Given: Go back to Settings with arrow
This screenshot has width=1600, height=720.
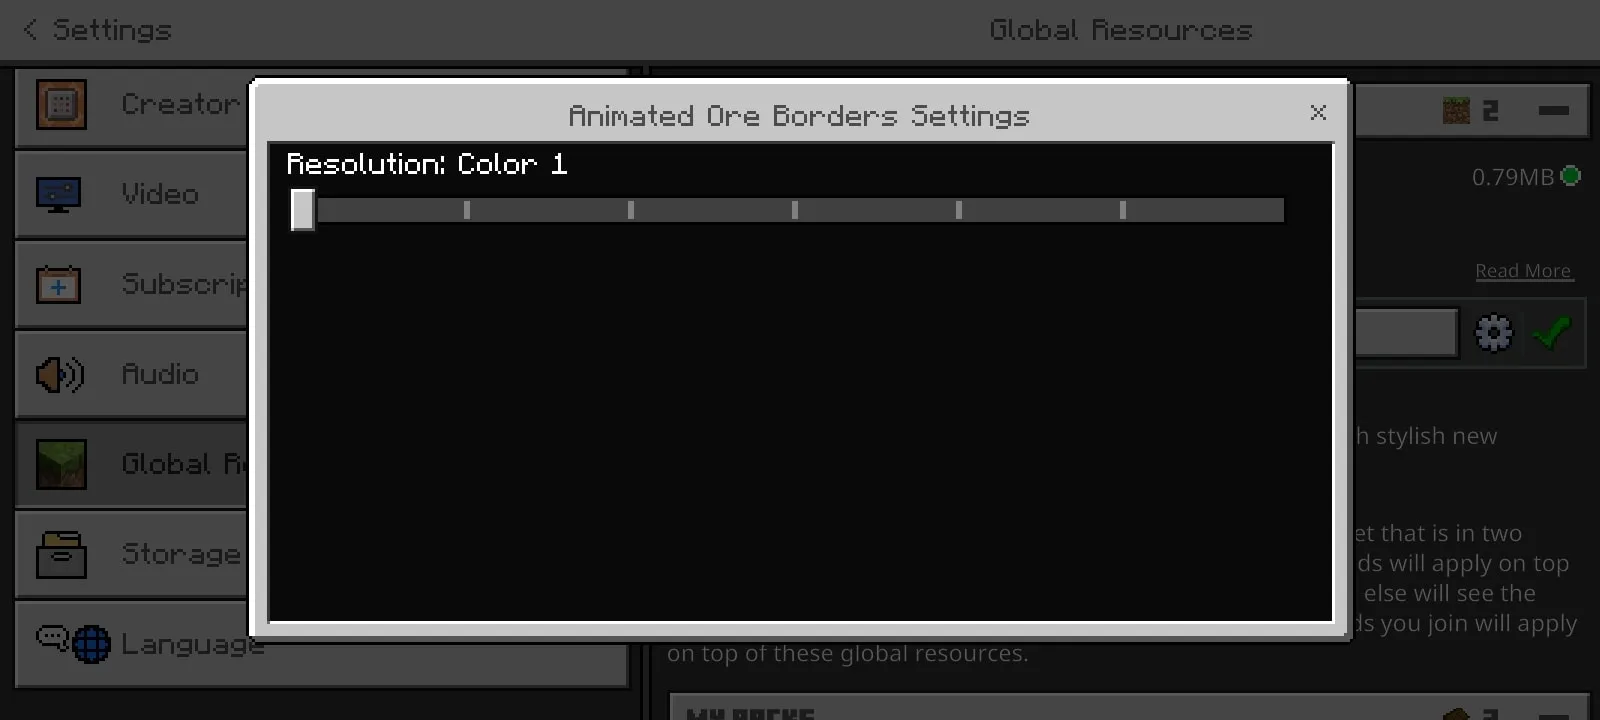Looking at the screenshot, I should coord(30,30).
